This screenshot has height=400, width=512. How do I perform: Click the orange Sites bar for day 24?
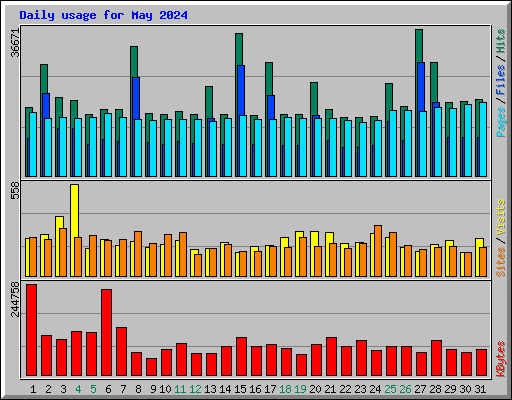378,251
